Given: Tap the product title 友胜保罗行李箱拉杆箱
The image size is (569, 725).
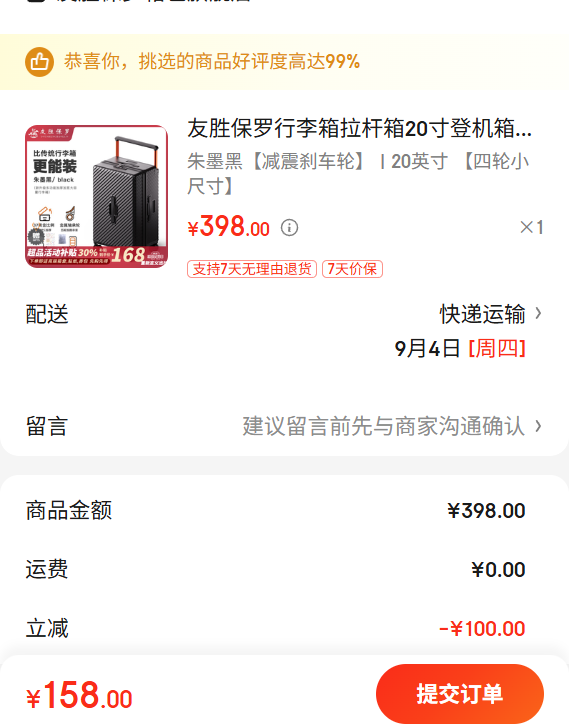Looking at the screenshot, I should tap(360, 129).
